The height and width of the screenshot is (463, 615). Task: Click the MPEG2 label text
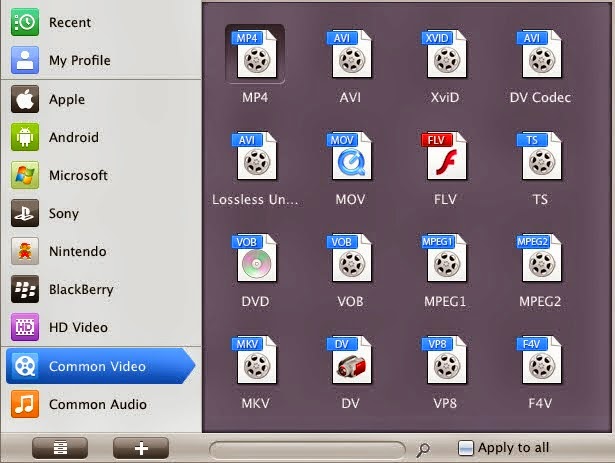click(x=540, y=301)
